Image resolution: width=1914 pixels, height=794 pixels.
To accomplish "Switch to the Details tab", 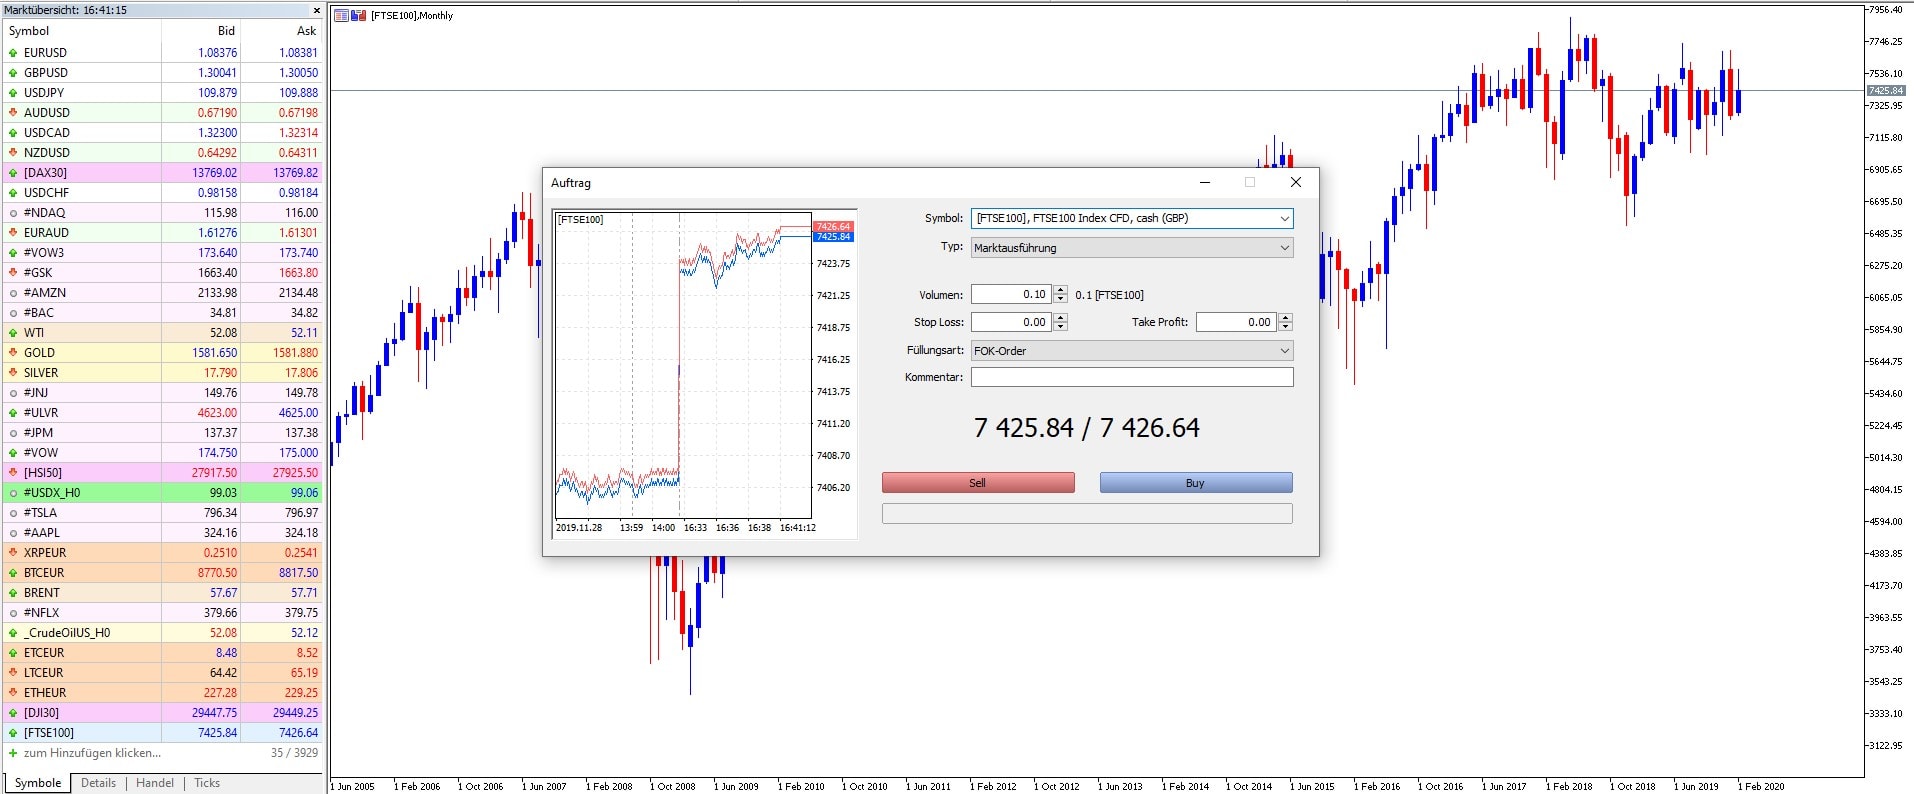I will point(98,783).
